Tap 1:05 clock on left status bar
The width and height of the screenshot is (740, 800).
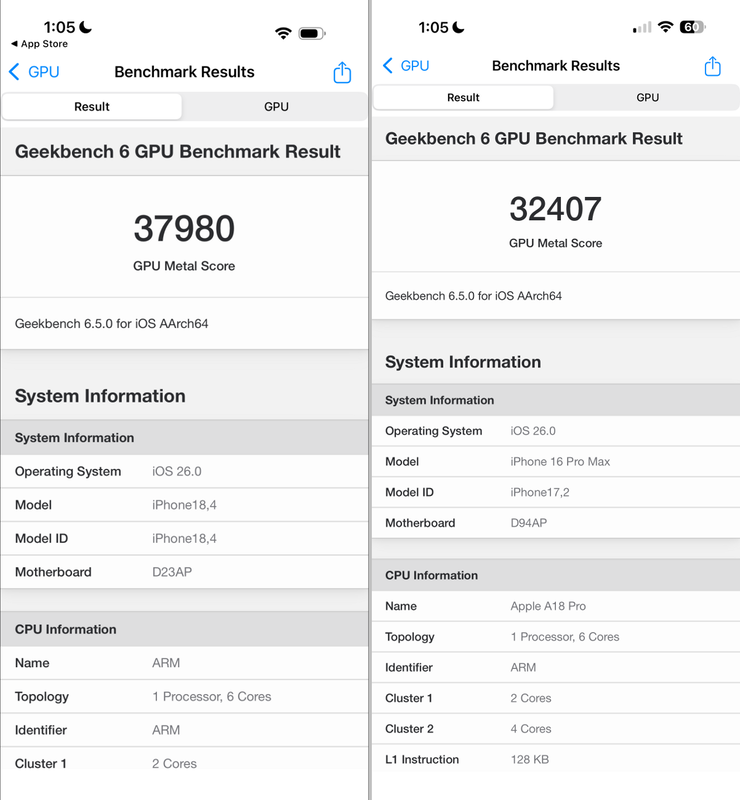(x=59, y=27)
